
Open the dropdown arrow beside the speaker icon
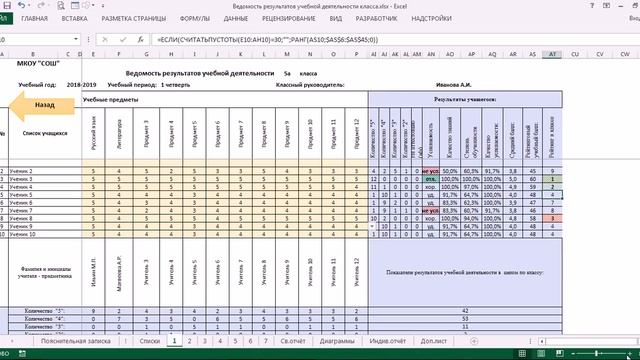(x=93, y=6)
